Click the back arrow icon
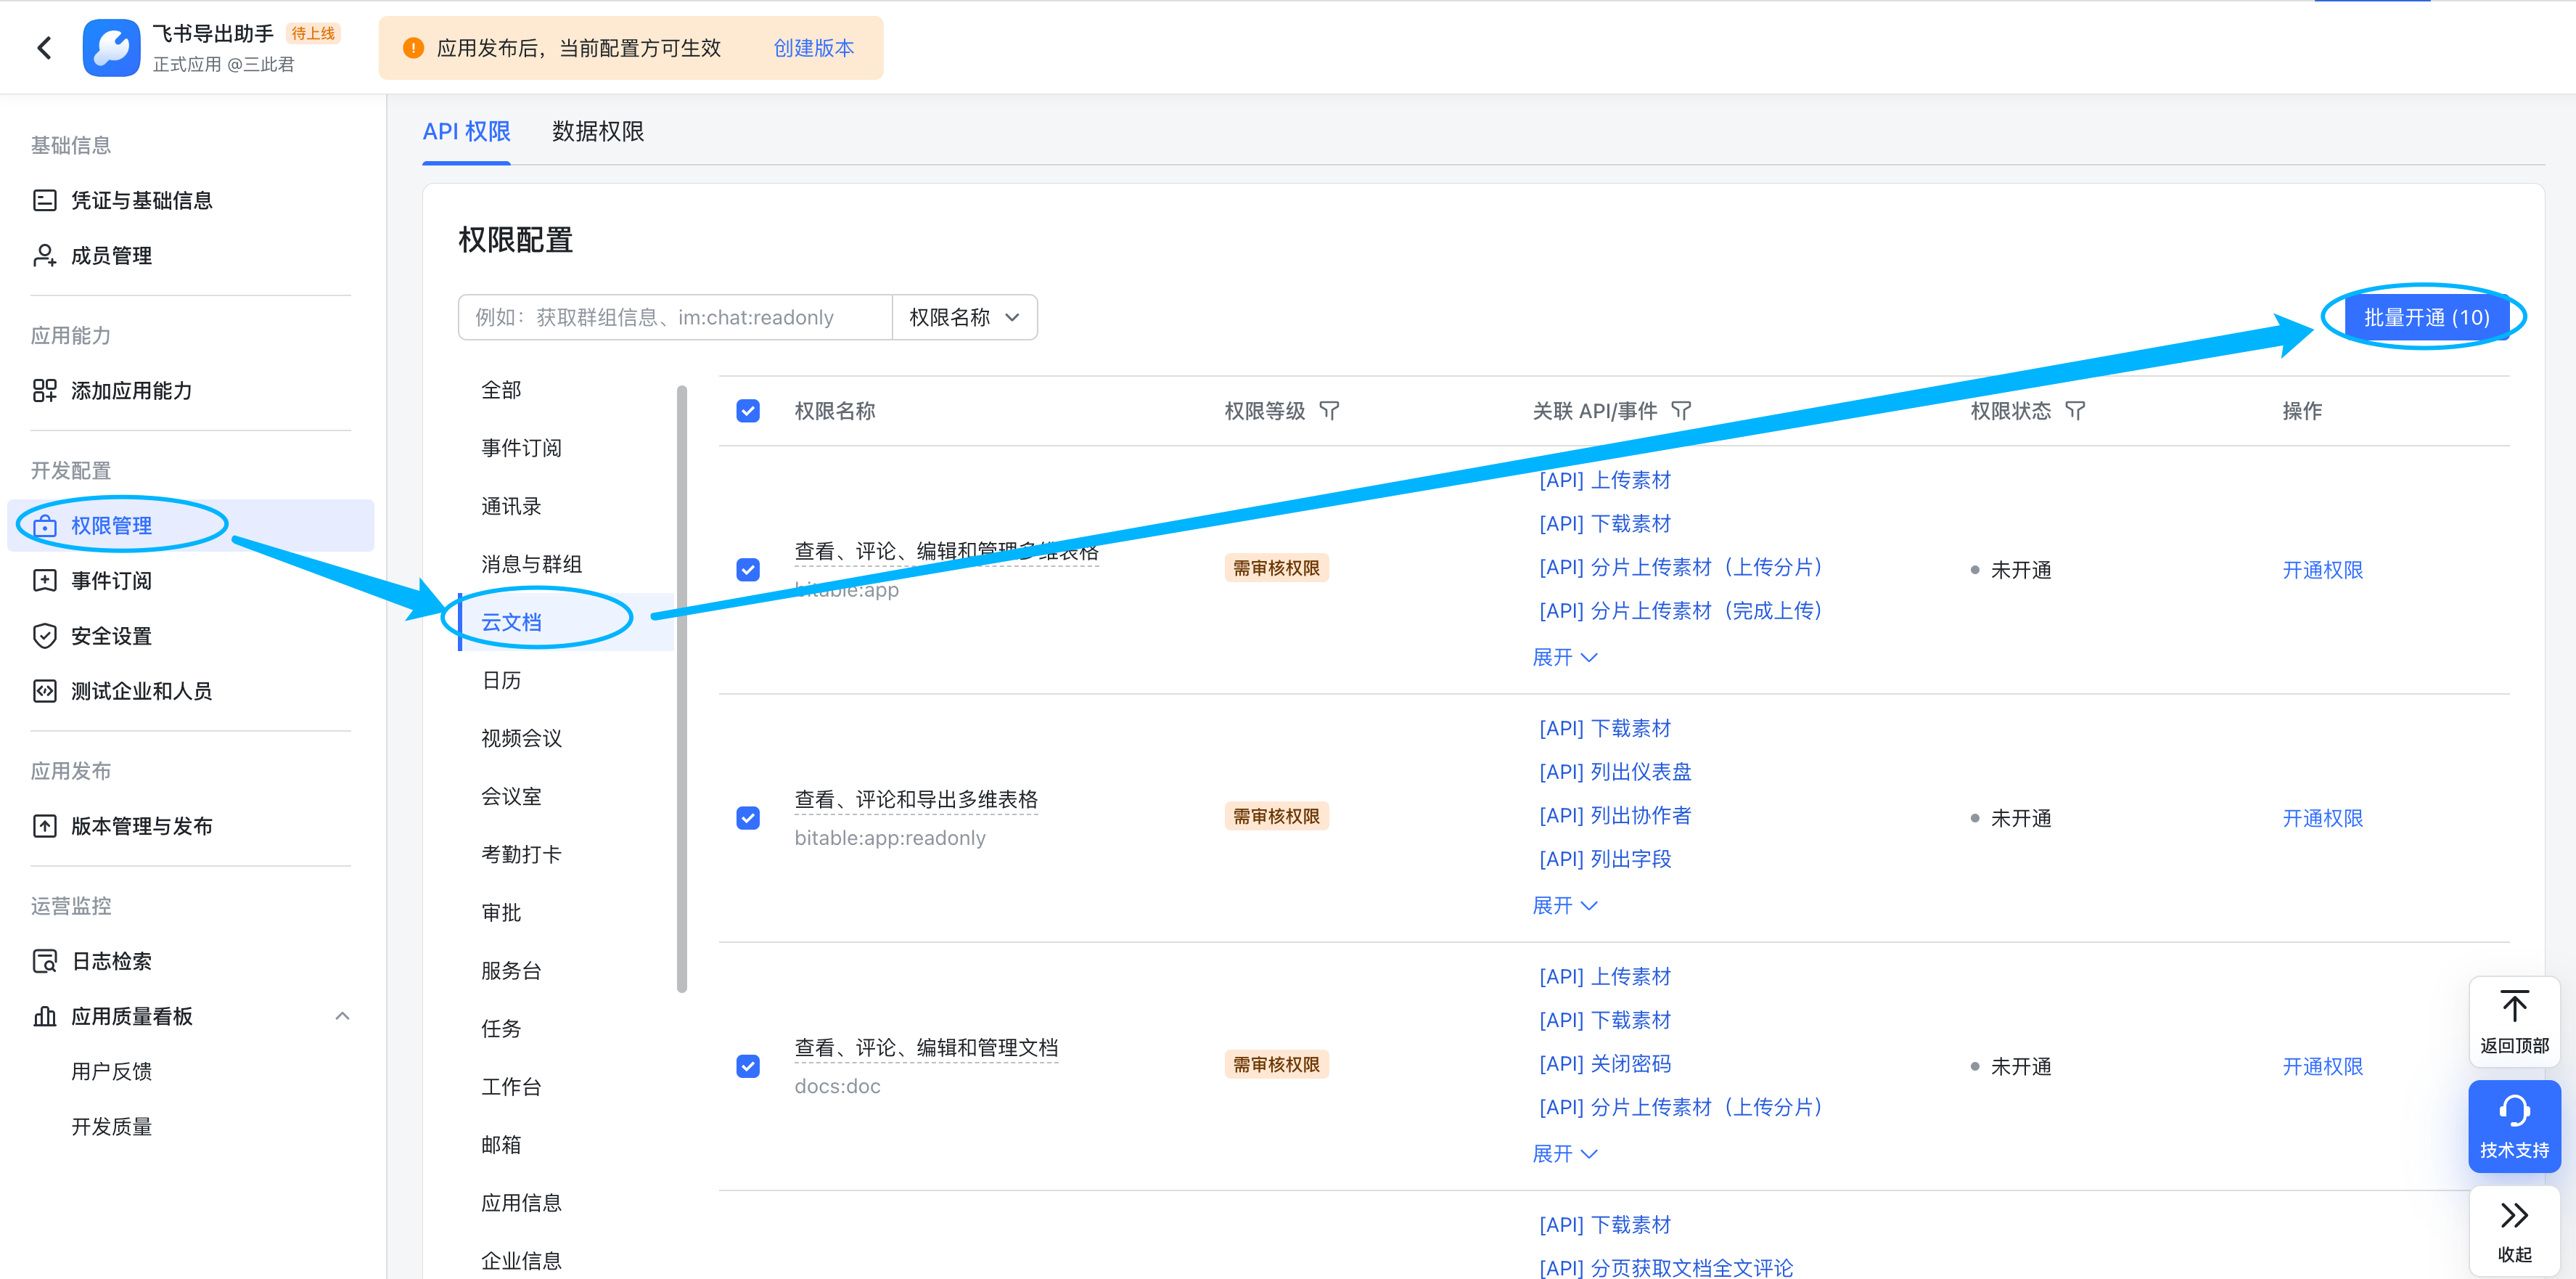2576x1279 pixels. [44, 47]
